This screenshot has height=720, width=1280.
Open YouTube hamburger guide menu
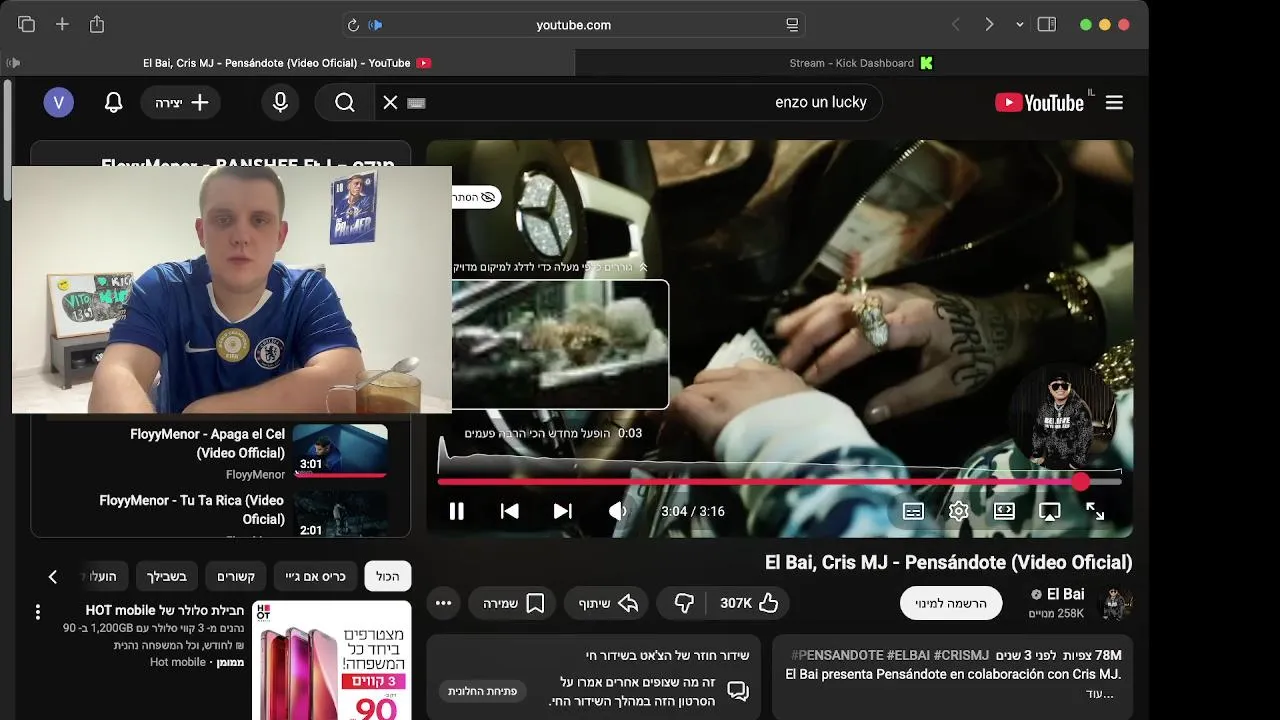(x=1114, y=102)
